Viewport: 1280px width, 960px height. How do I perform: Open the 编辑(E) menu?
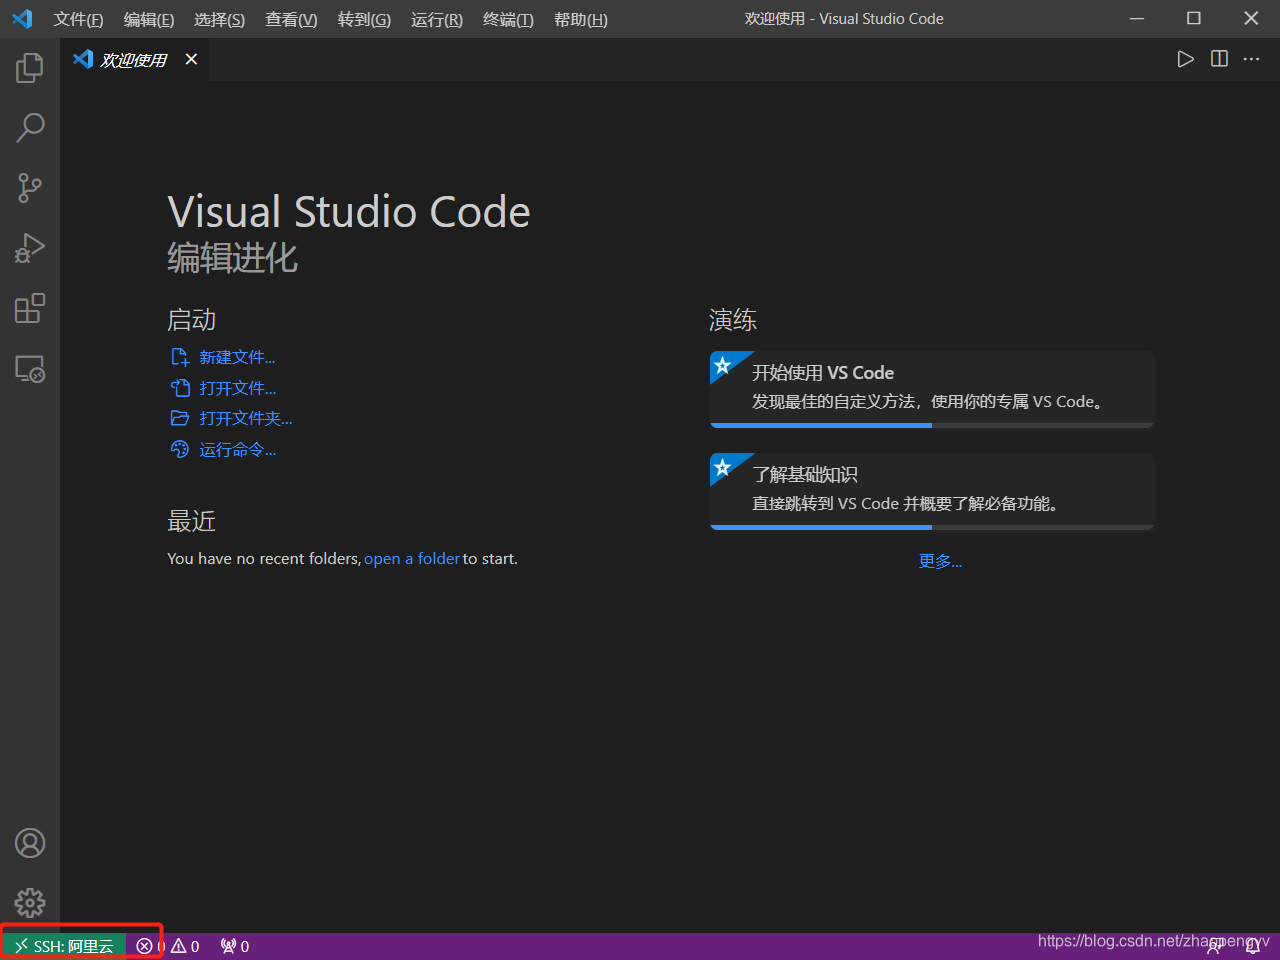click(149, 19)
